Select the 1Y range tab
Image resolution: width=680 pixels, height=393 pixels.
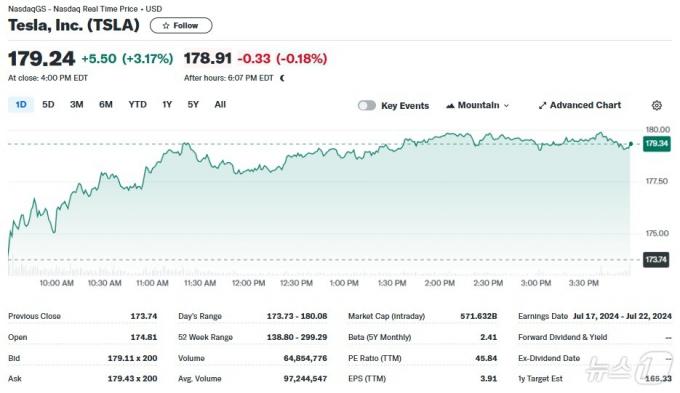pyautogui.click(x=167, y=105)
